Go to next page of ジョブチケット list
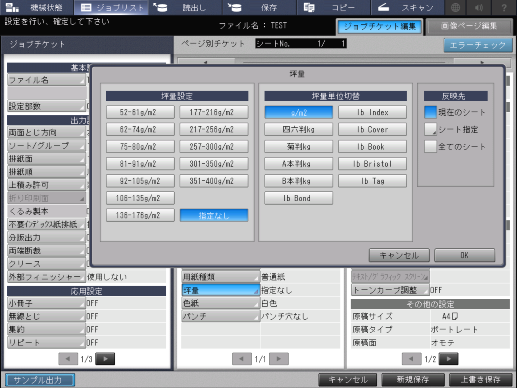The width and height of the screenshot is (517, 388). tap(105, 359)
